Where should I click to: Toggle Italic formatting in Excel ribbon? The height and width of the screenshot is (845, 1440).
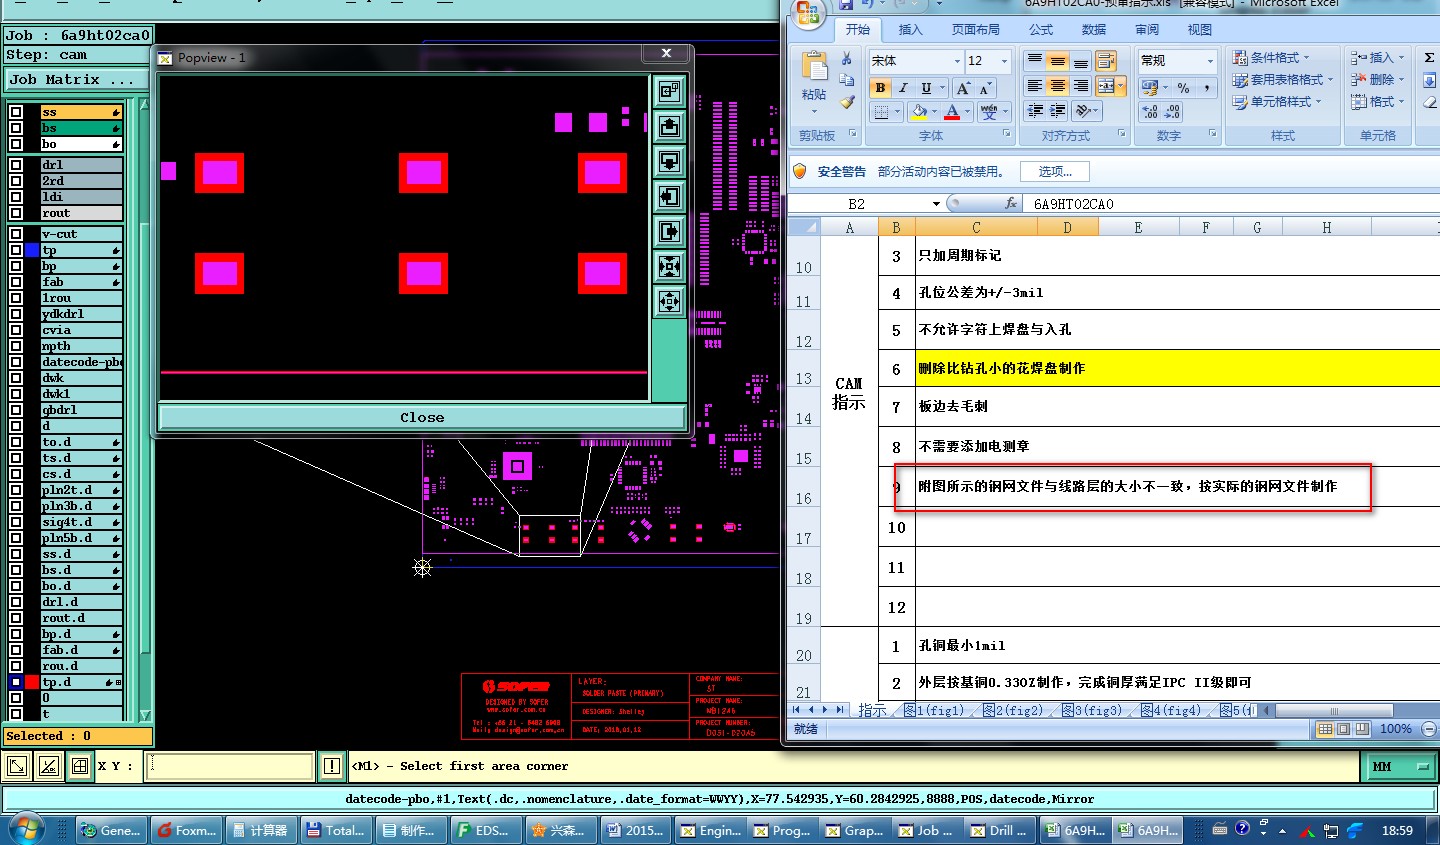pos(903,88)
